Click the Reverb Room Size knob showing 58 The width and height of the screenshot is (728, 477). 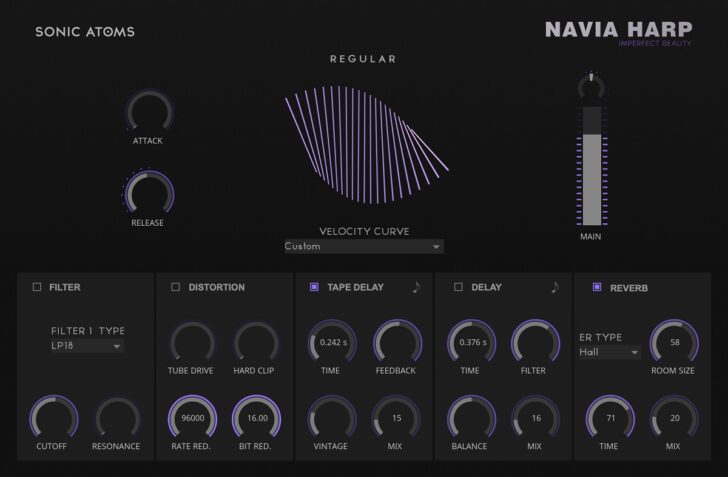(674, 342)
